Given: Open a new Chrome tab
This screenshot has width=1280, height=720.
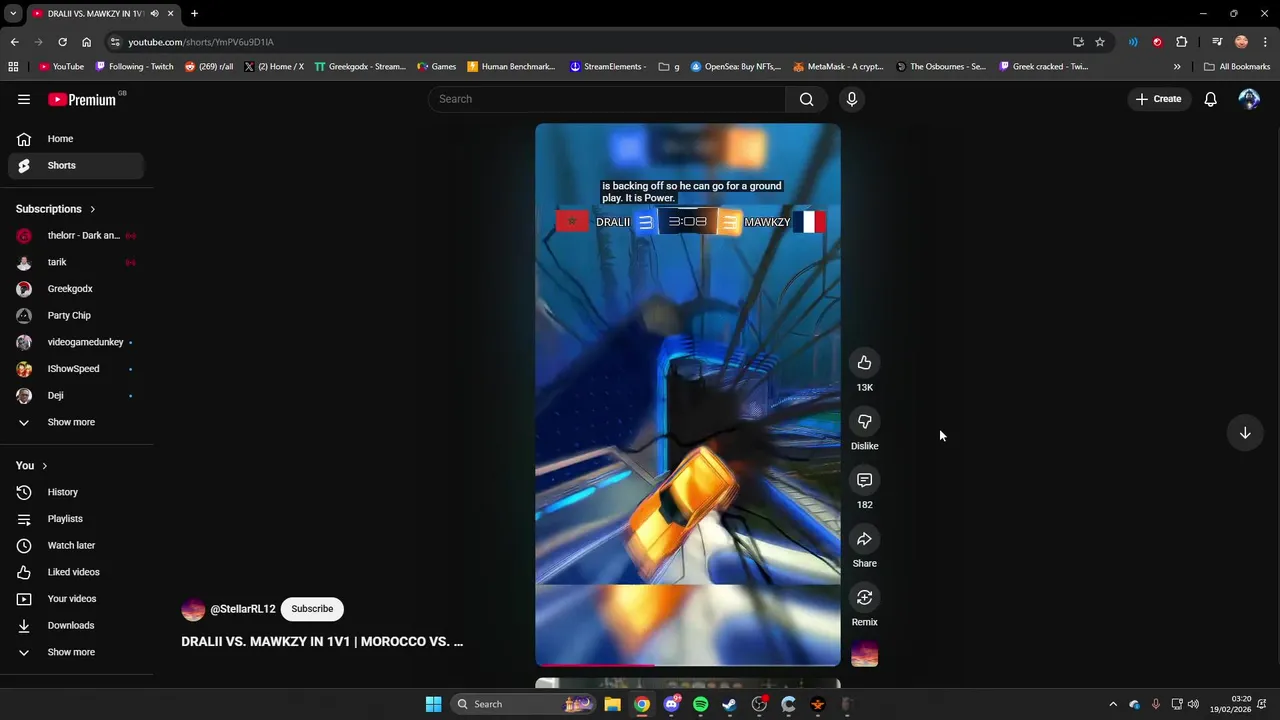Looking at the screenshot, I should 194,14.
